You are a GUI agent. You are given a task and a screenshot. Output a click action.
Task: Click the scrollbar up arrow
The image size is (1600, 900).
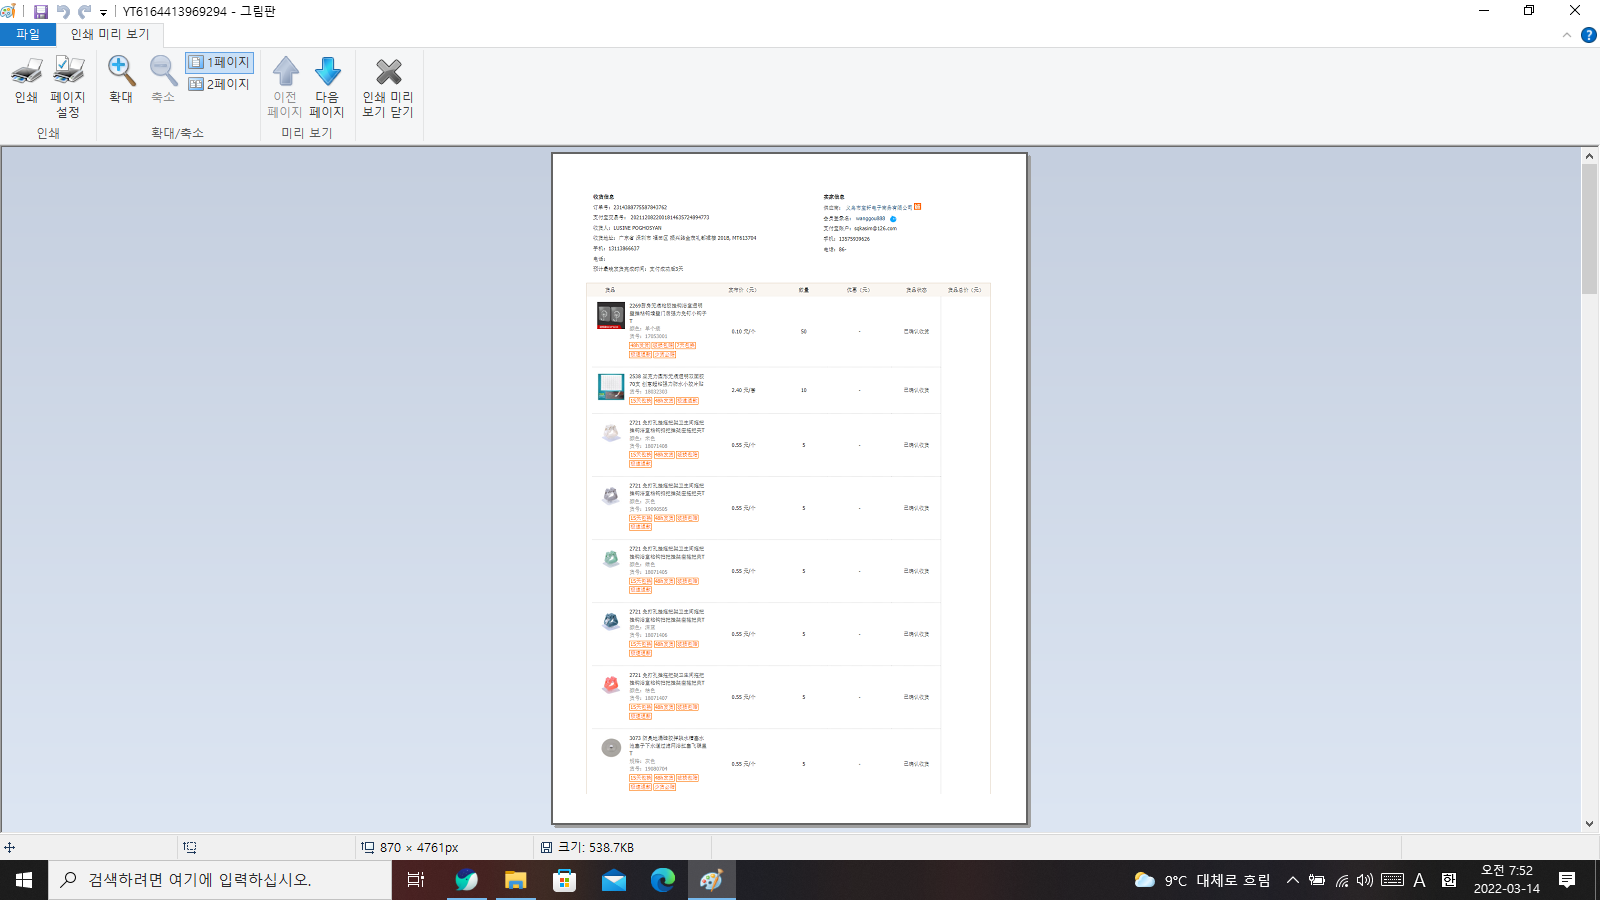coord(1590,156)
